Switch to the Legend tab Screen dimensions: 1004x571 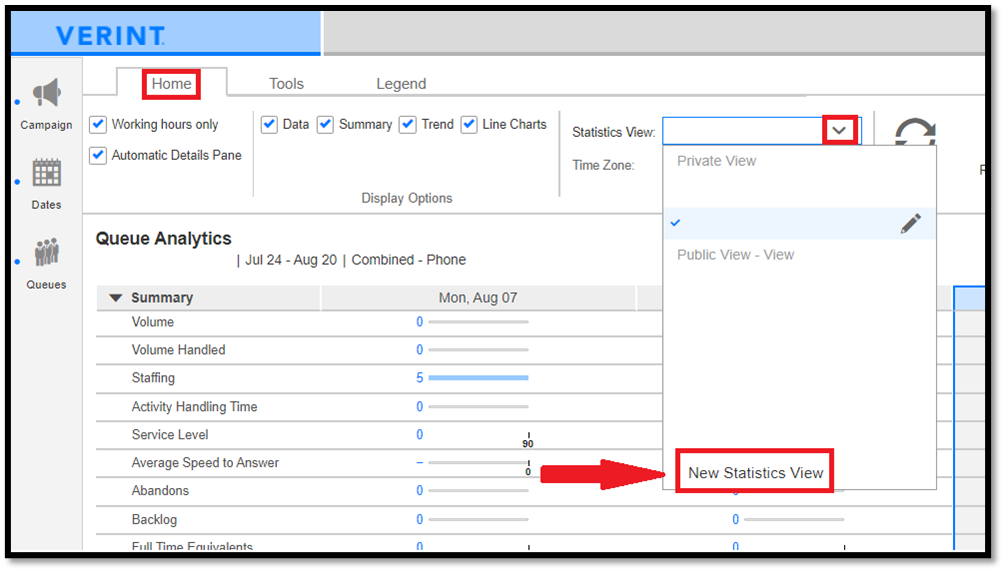coord(401,84)
